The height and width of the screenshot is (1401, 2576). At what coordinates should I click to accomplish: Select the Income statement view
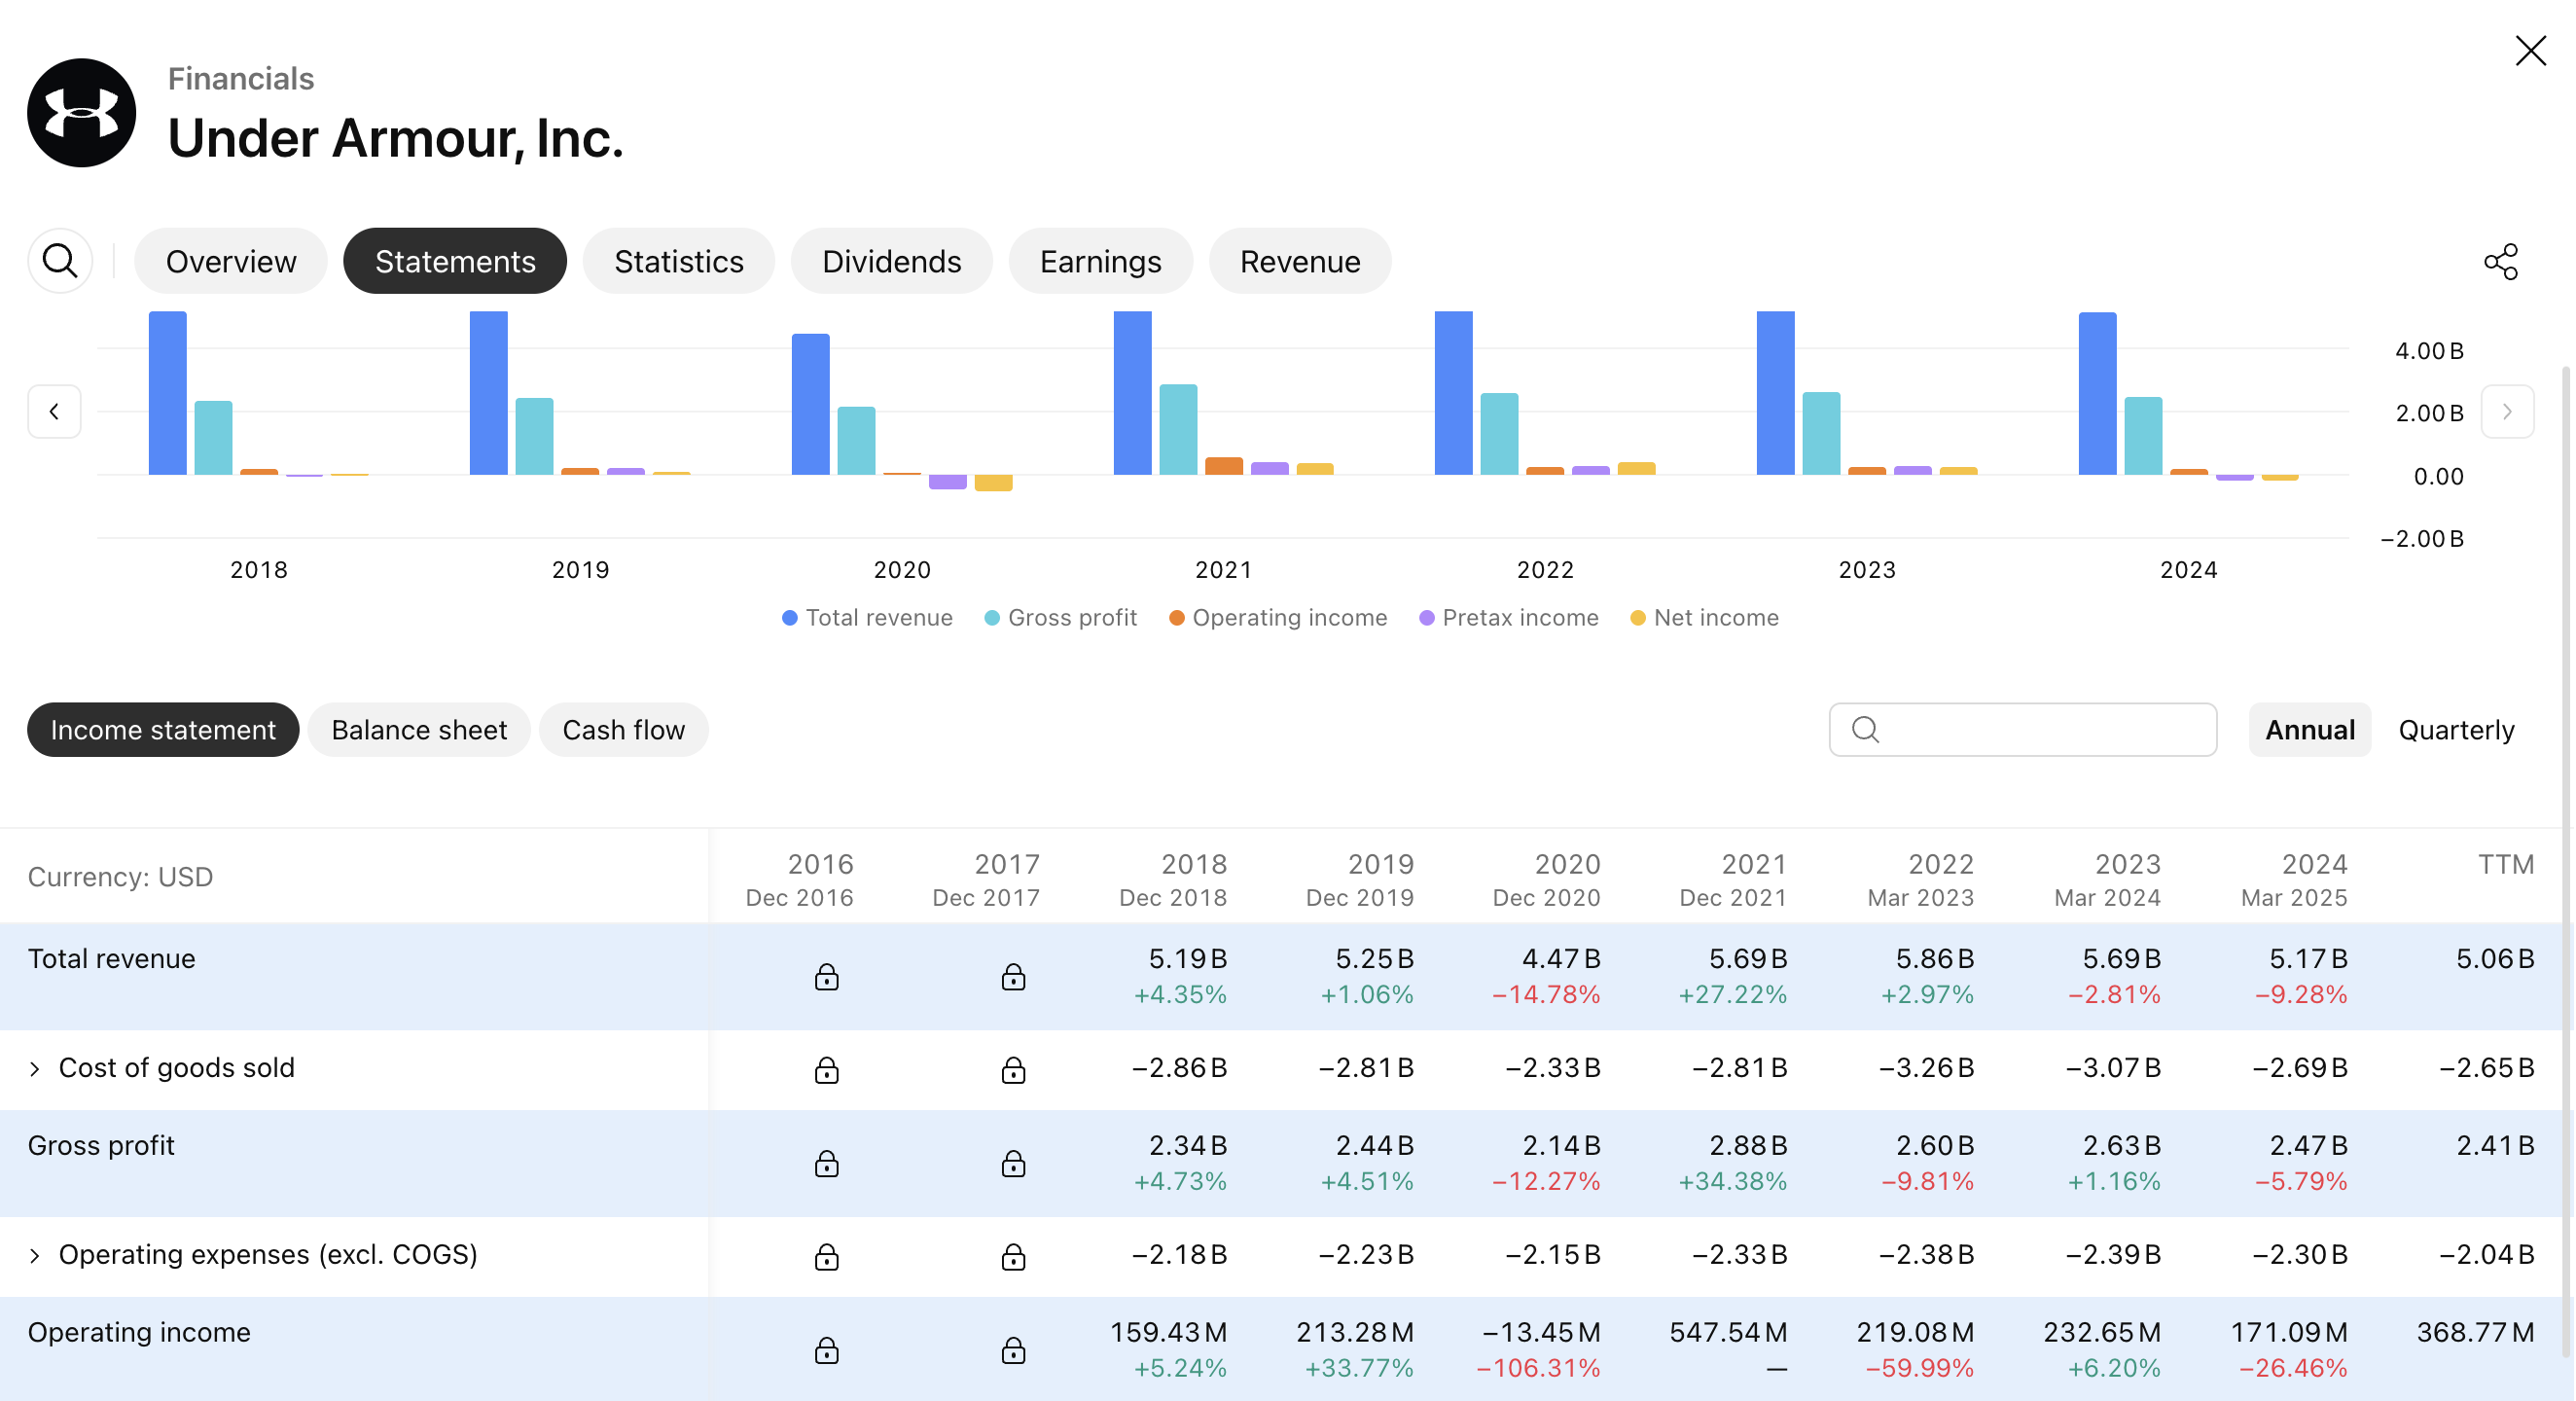coord(163,730)
